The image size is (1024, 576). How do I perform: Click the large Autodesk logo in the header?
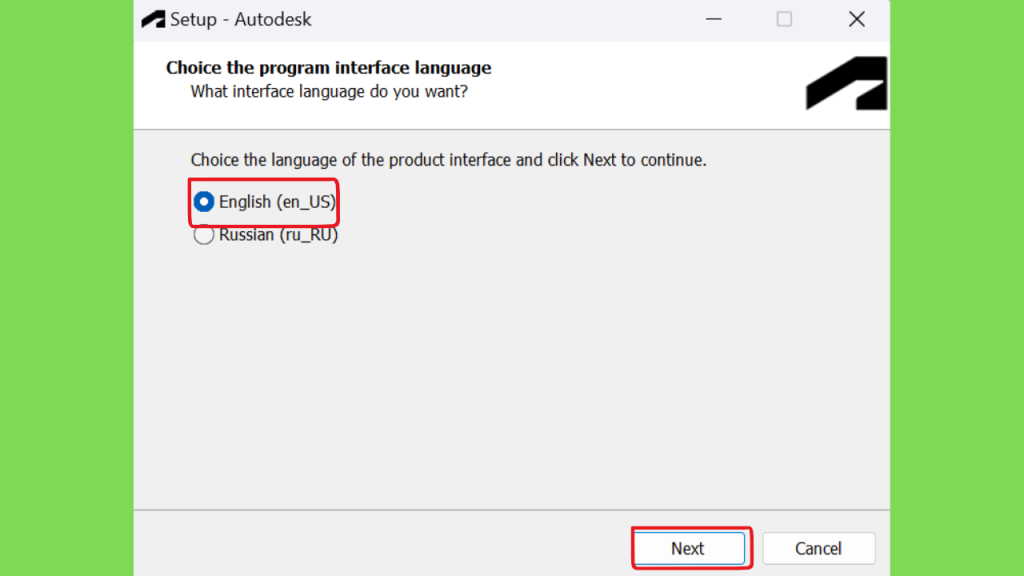click(x=846, y=83)
